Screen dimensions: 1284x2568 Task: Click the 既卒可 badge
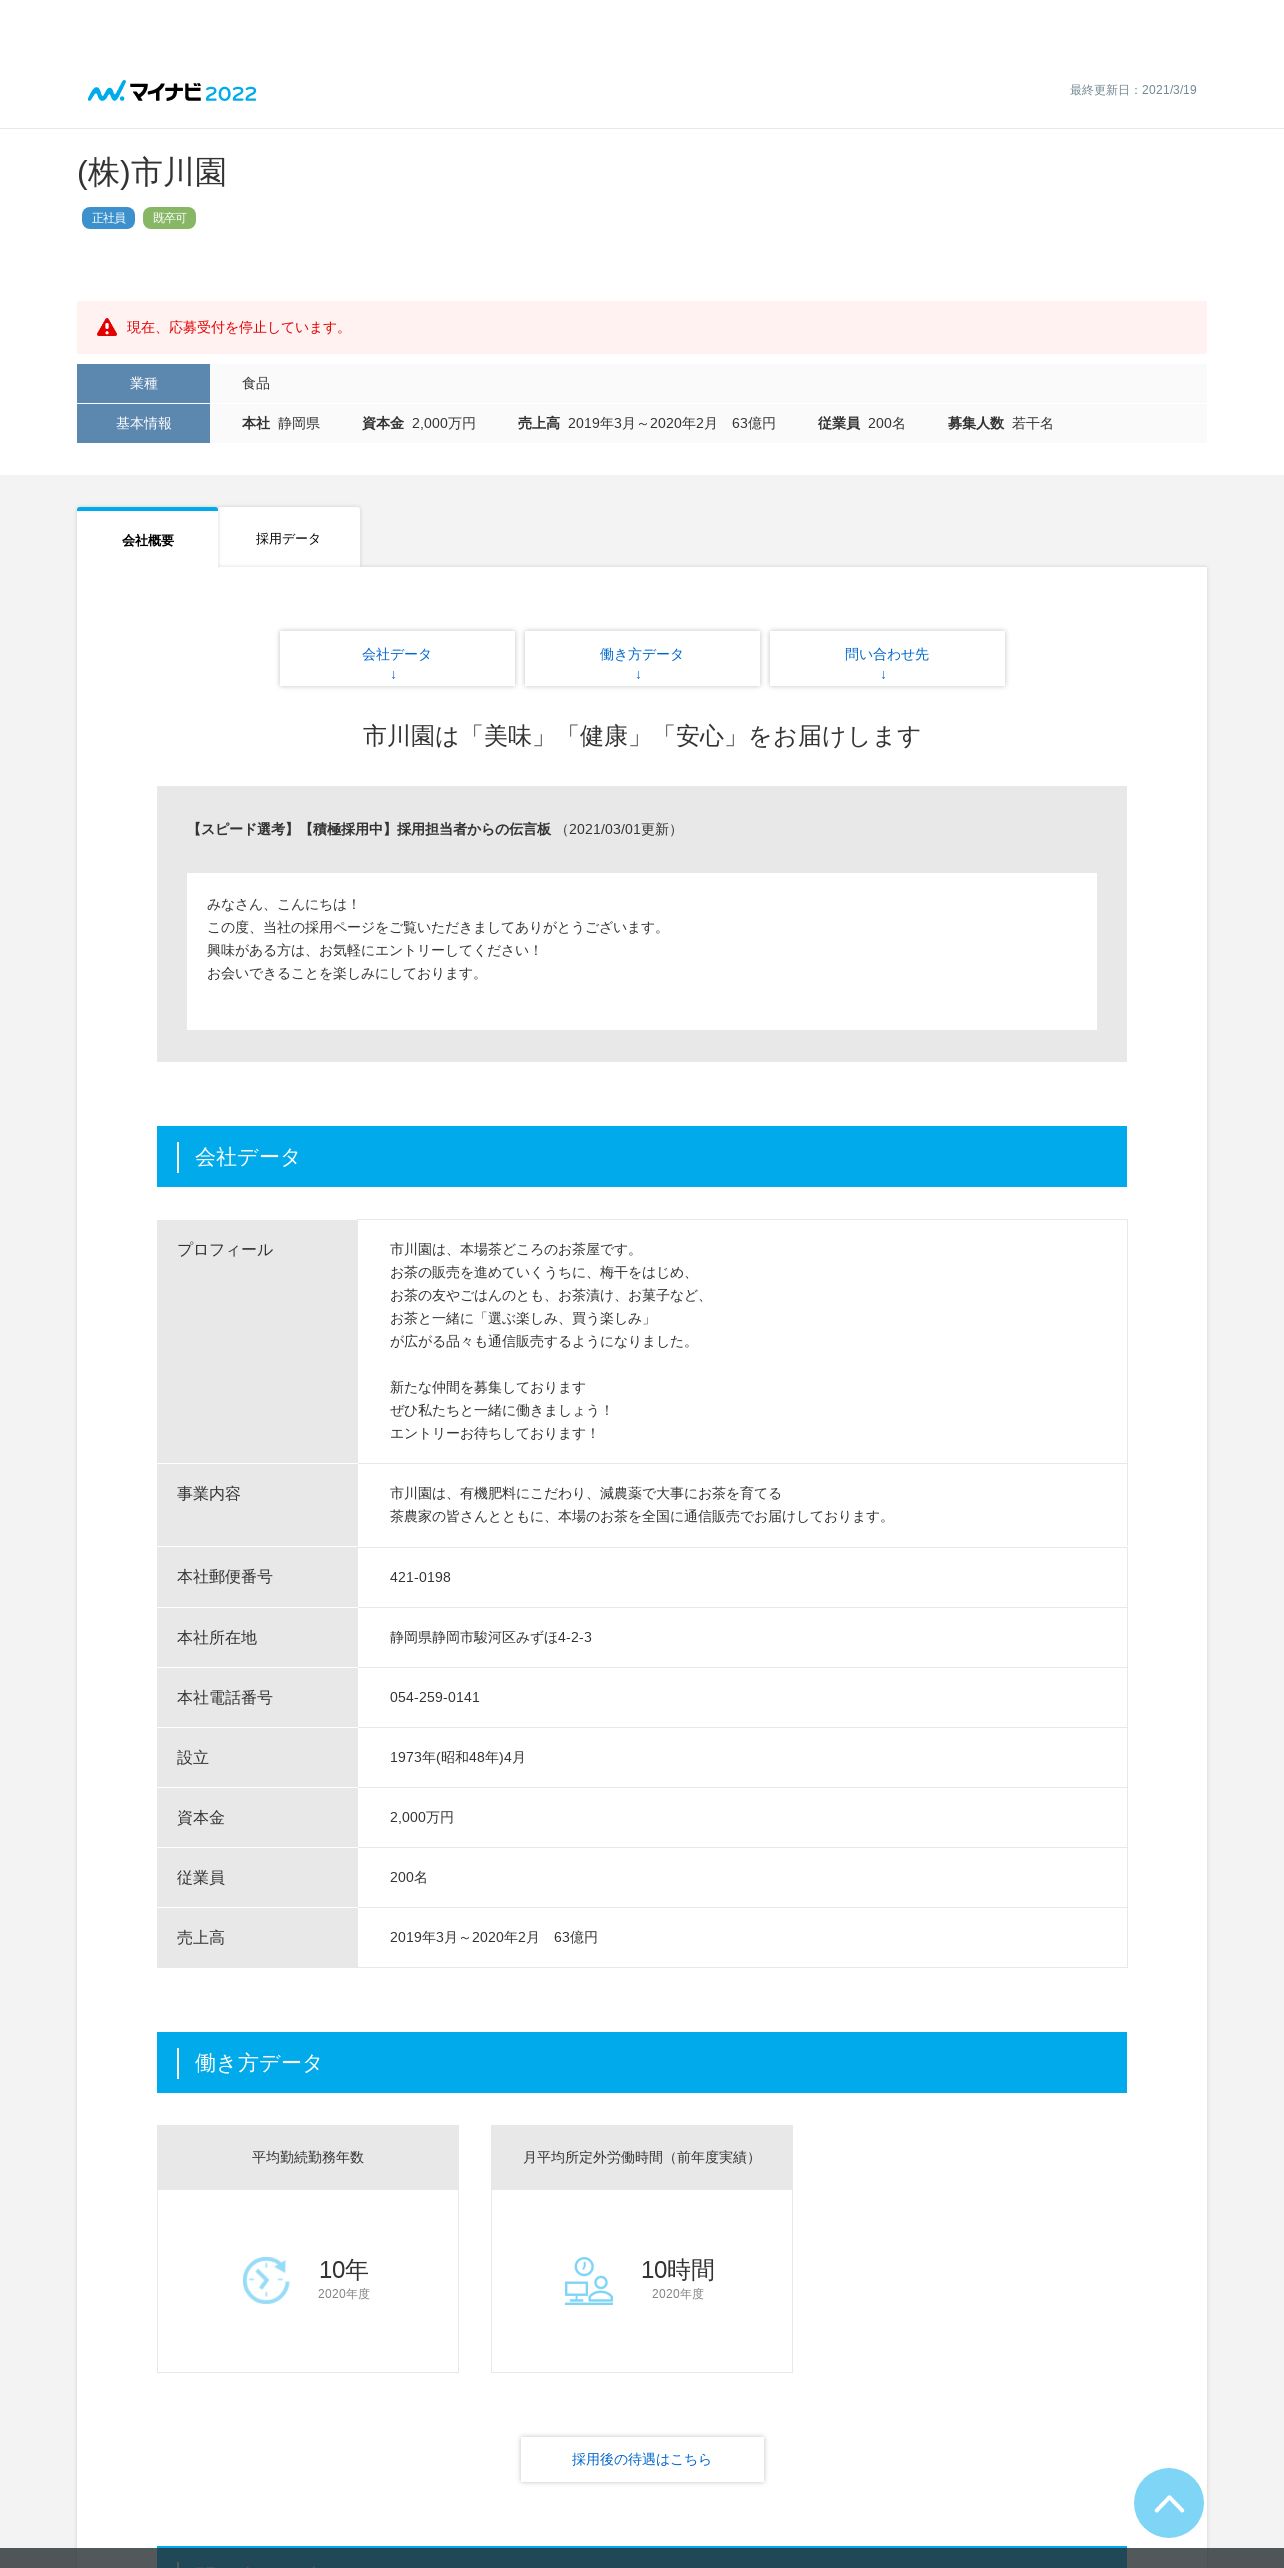(x=169, y=218)
